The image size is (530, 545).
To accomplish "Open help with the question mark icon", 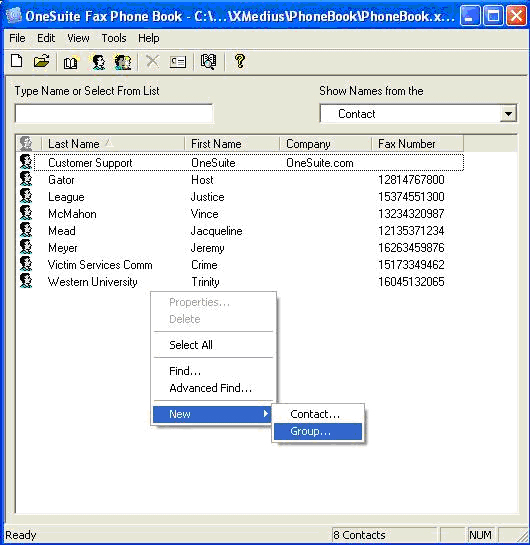I will pyautogui.click(x=239, y=62).
